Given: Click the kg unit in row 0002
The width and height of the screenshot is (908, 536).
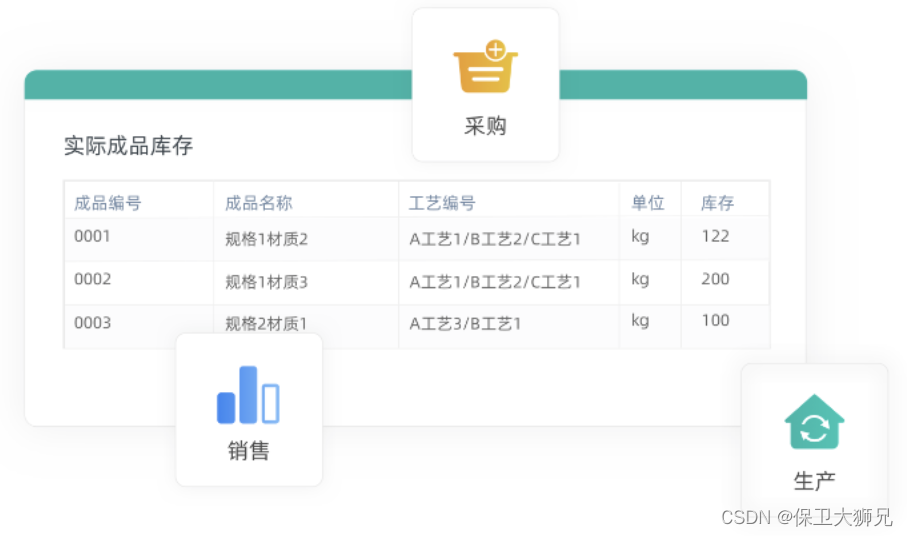Looking at the screenshot, I should pyautogui.click(x=640, y=280).
